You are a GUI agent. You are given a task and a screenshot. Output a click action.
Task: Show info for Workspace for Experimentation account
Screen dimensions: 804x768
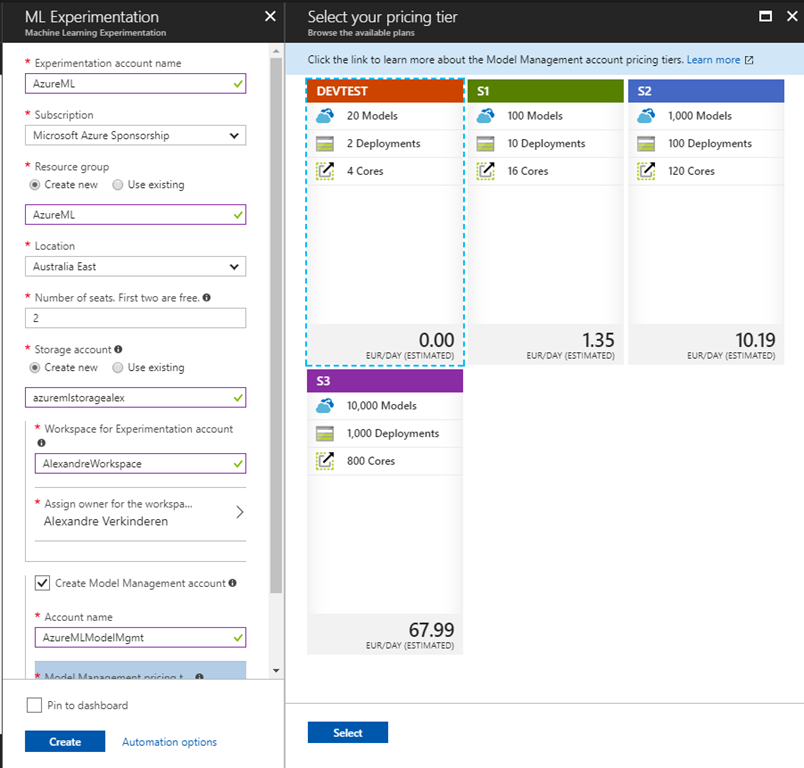[x=42, y=443]
